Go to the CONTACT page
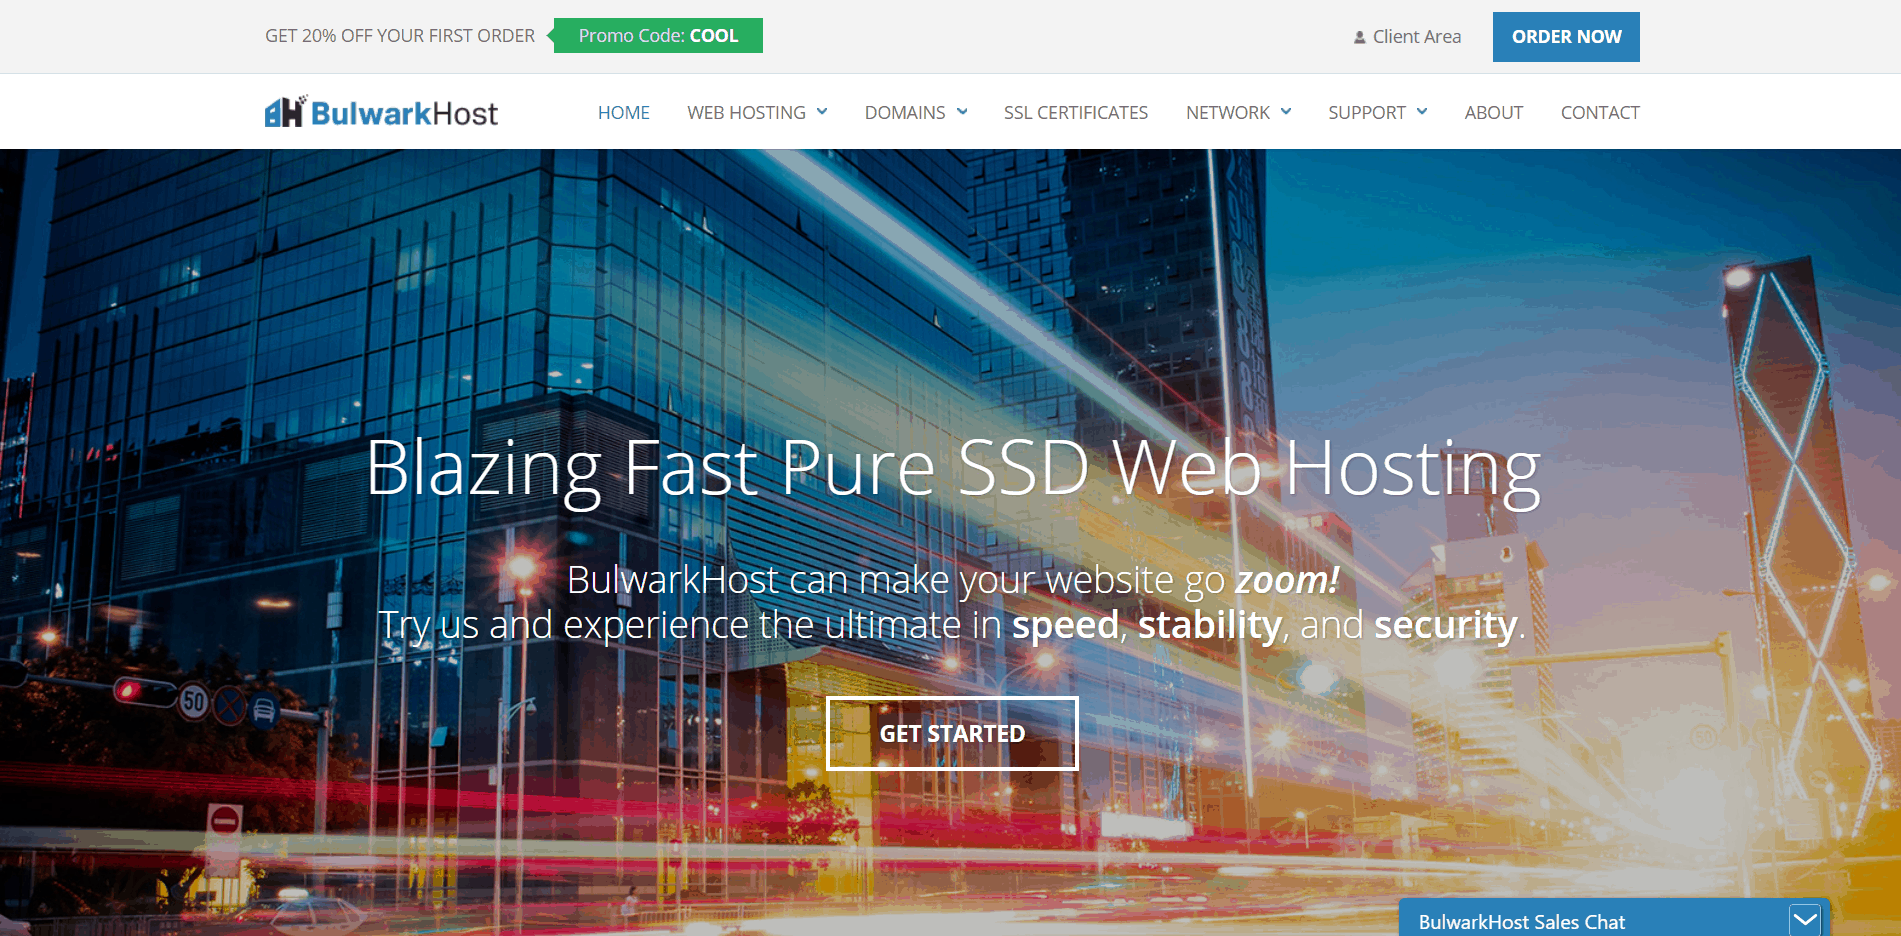 (1600, 113)
